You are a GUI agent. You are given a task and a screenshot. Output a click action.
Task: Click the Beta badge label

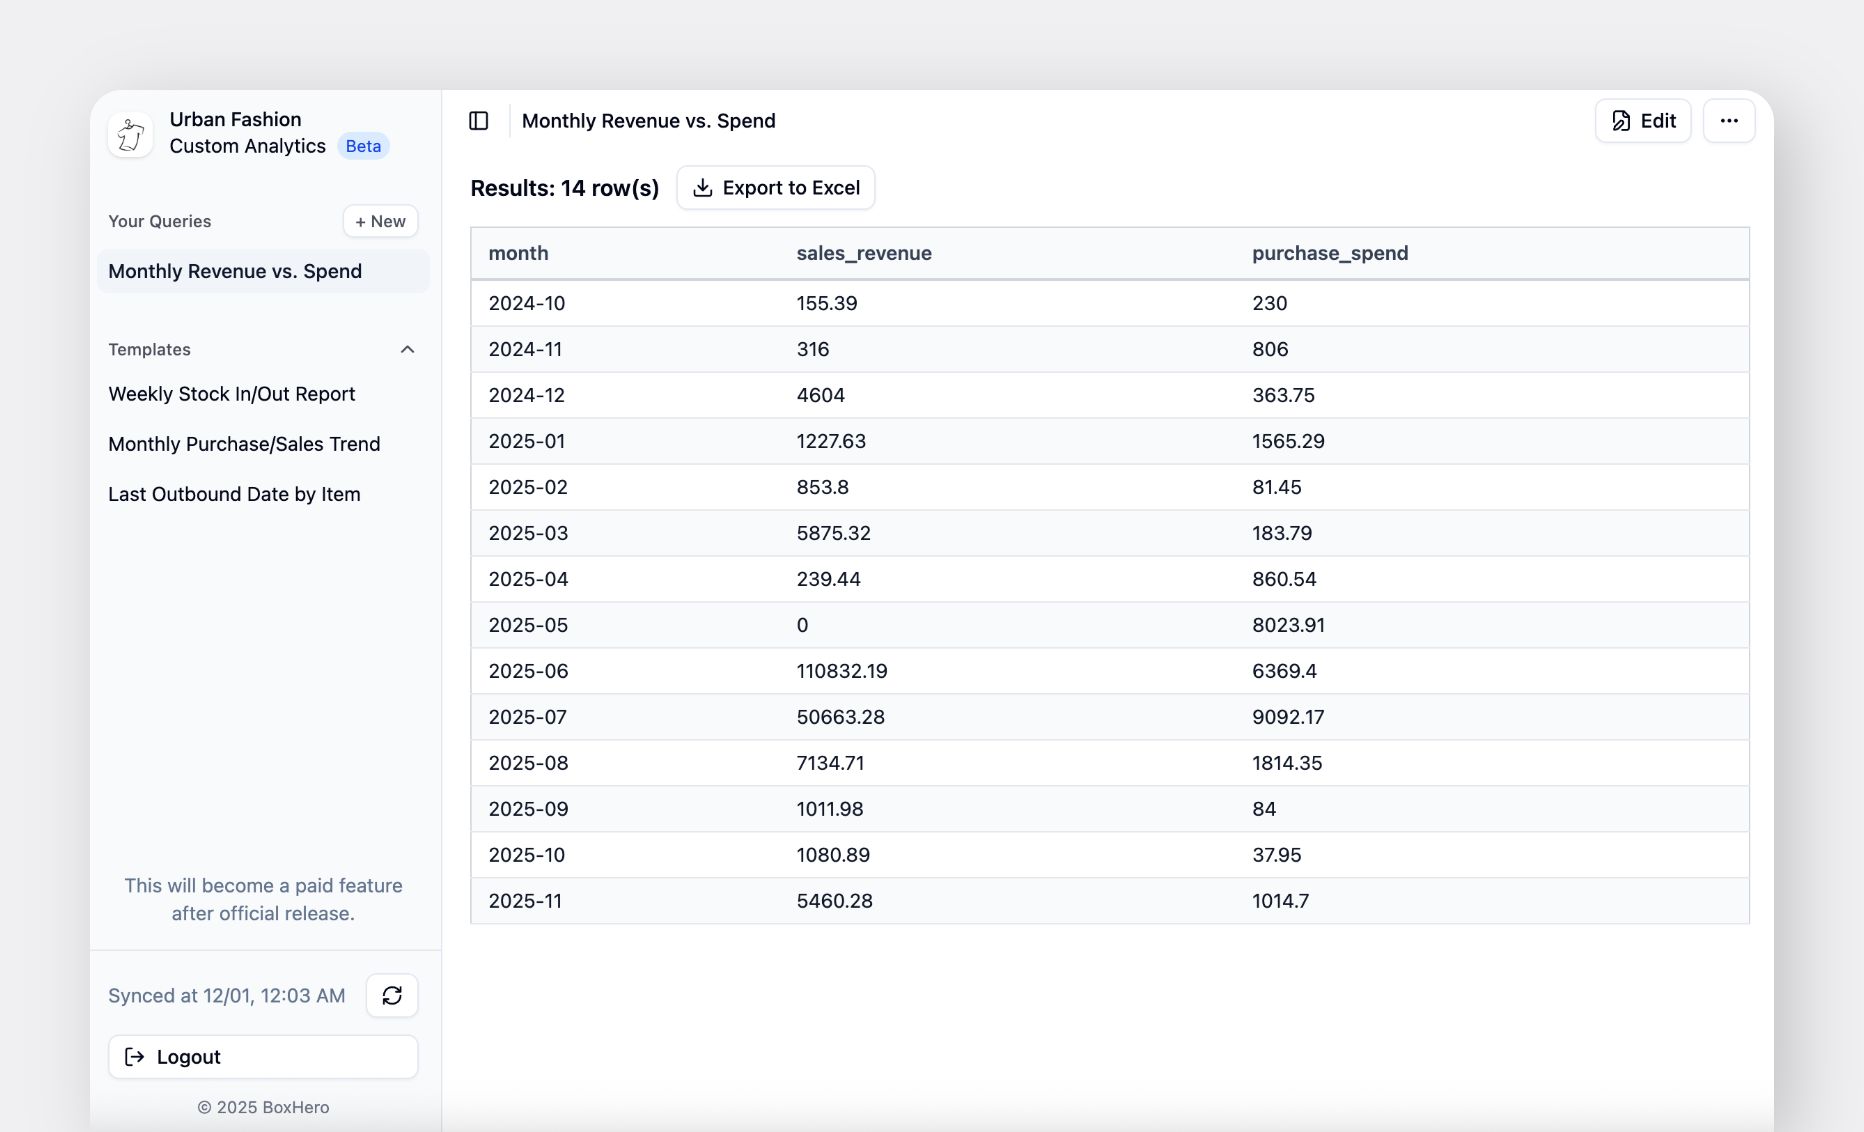(363, 146)
